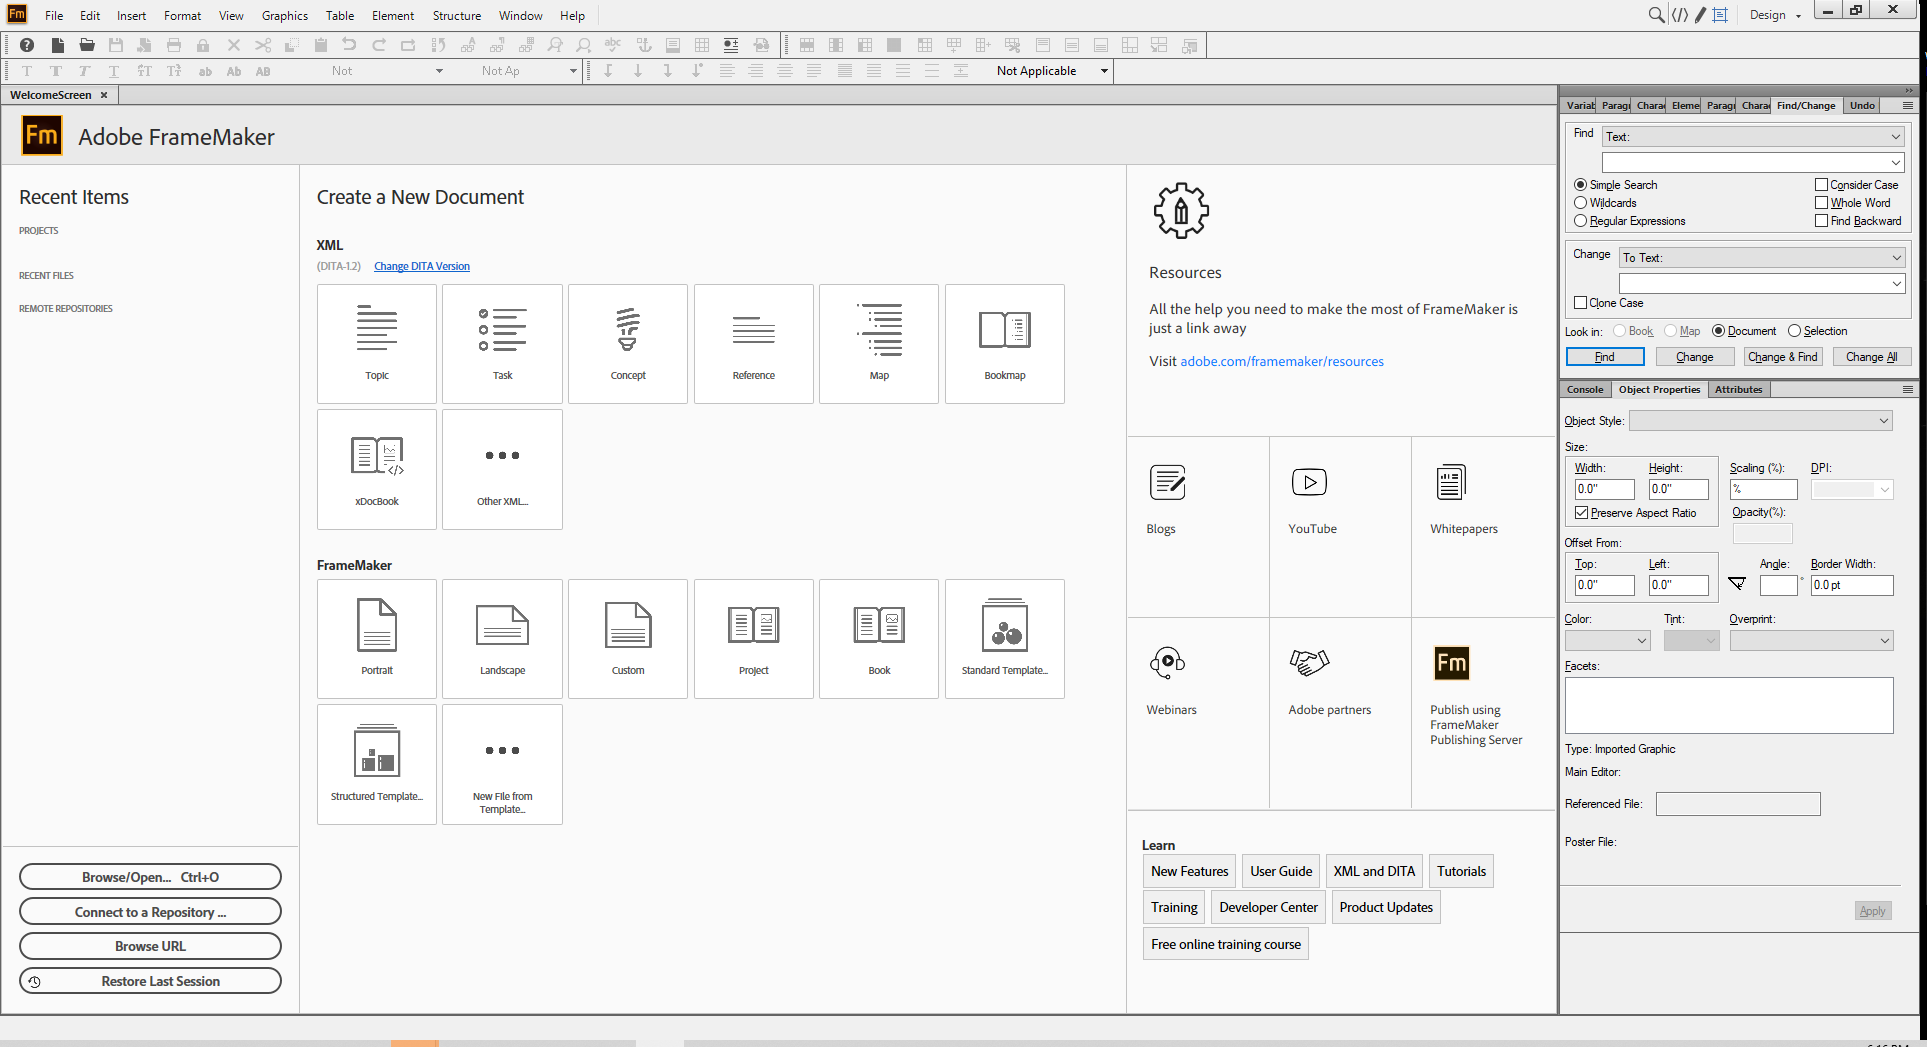
Task: Edit the Border Width field
Action: (1851, 585)
